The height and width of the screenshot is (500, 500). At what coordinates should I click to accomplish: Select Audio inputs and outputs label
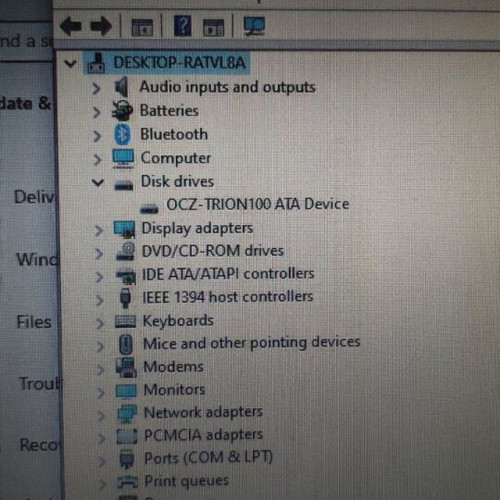tap(227, 87)
